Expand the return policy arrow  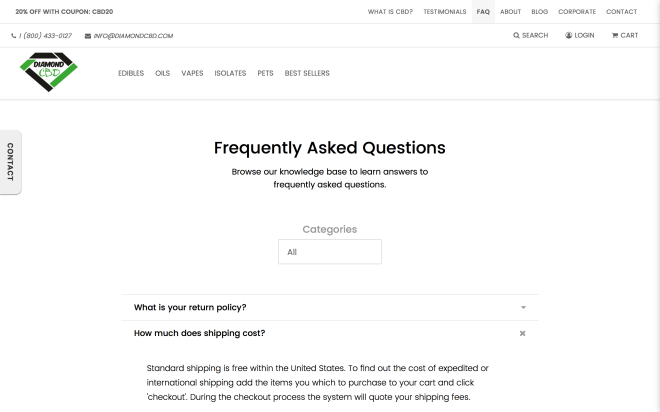(x=522, y=307)
